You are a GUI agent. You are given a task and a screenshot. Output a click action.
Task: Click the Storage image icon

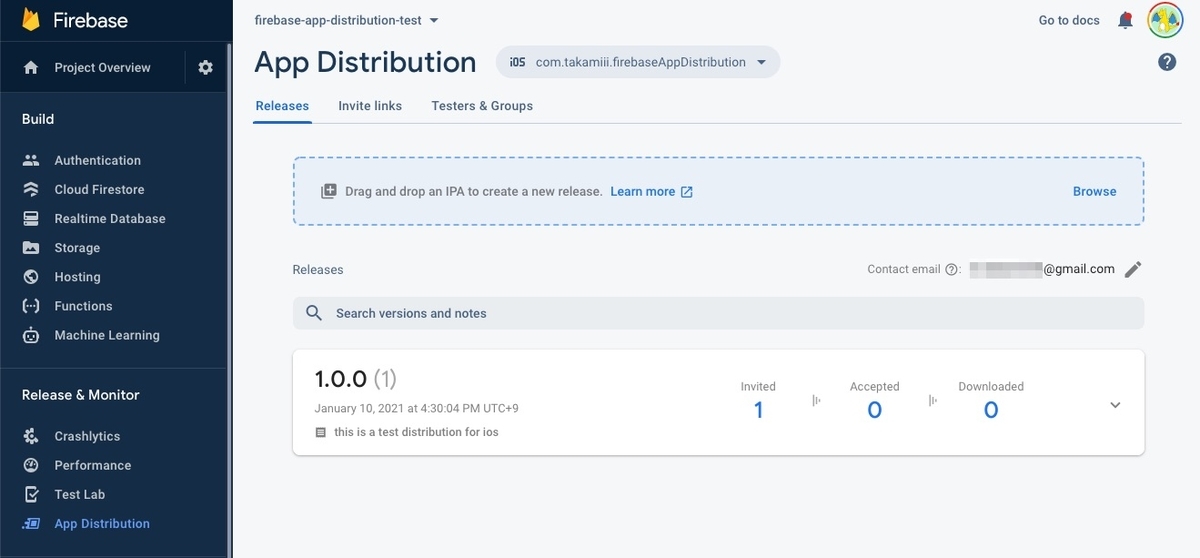pyautogui.click(x=31, y=247)
